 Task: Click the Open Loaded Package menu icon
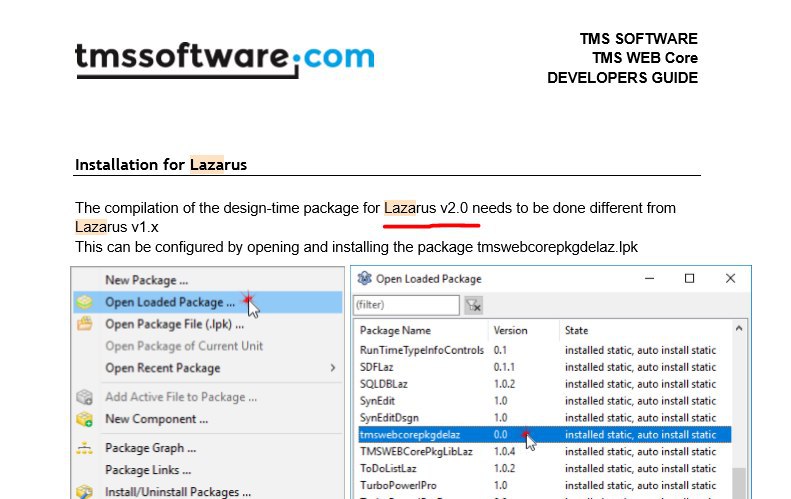[84, 302]
